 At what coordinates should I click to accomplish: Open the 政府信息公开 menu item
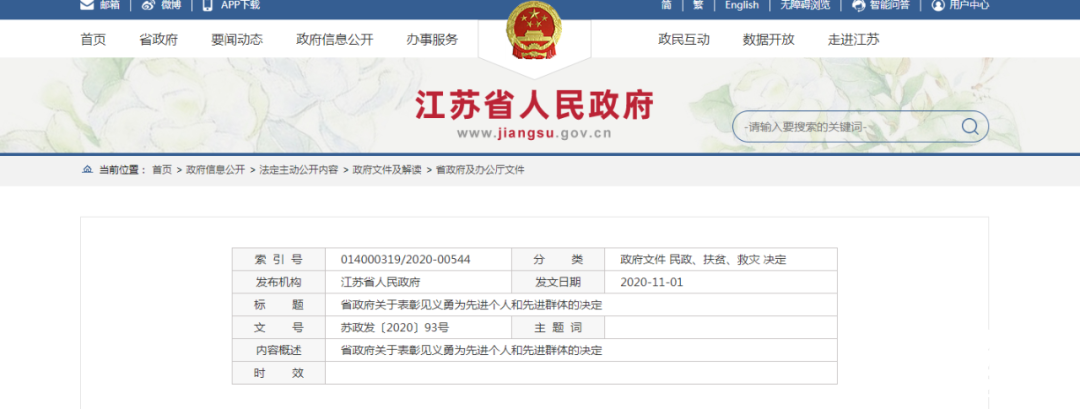334,40
